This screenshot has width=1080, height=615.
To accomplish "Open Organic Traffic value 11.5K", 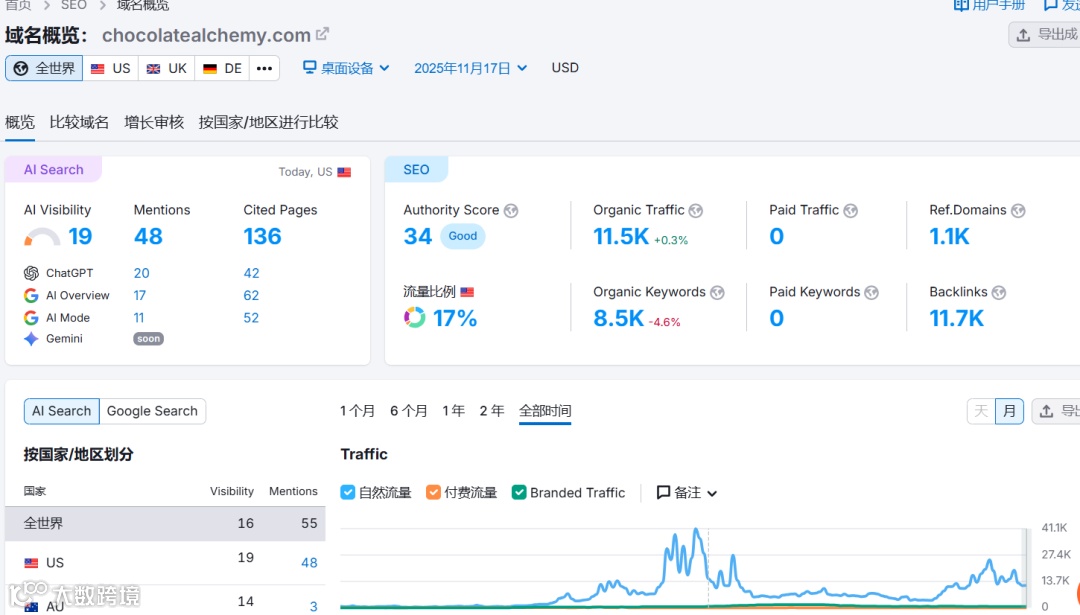I will (621, 237).
